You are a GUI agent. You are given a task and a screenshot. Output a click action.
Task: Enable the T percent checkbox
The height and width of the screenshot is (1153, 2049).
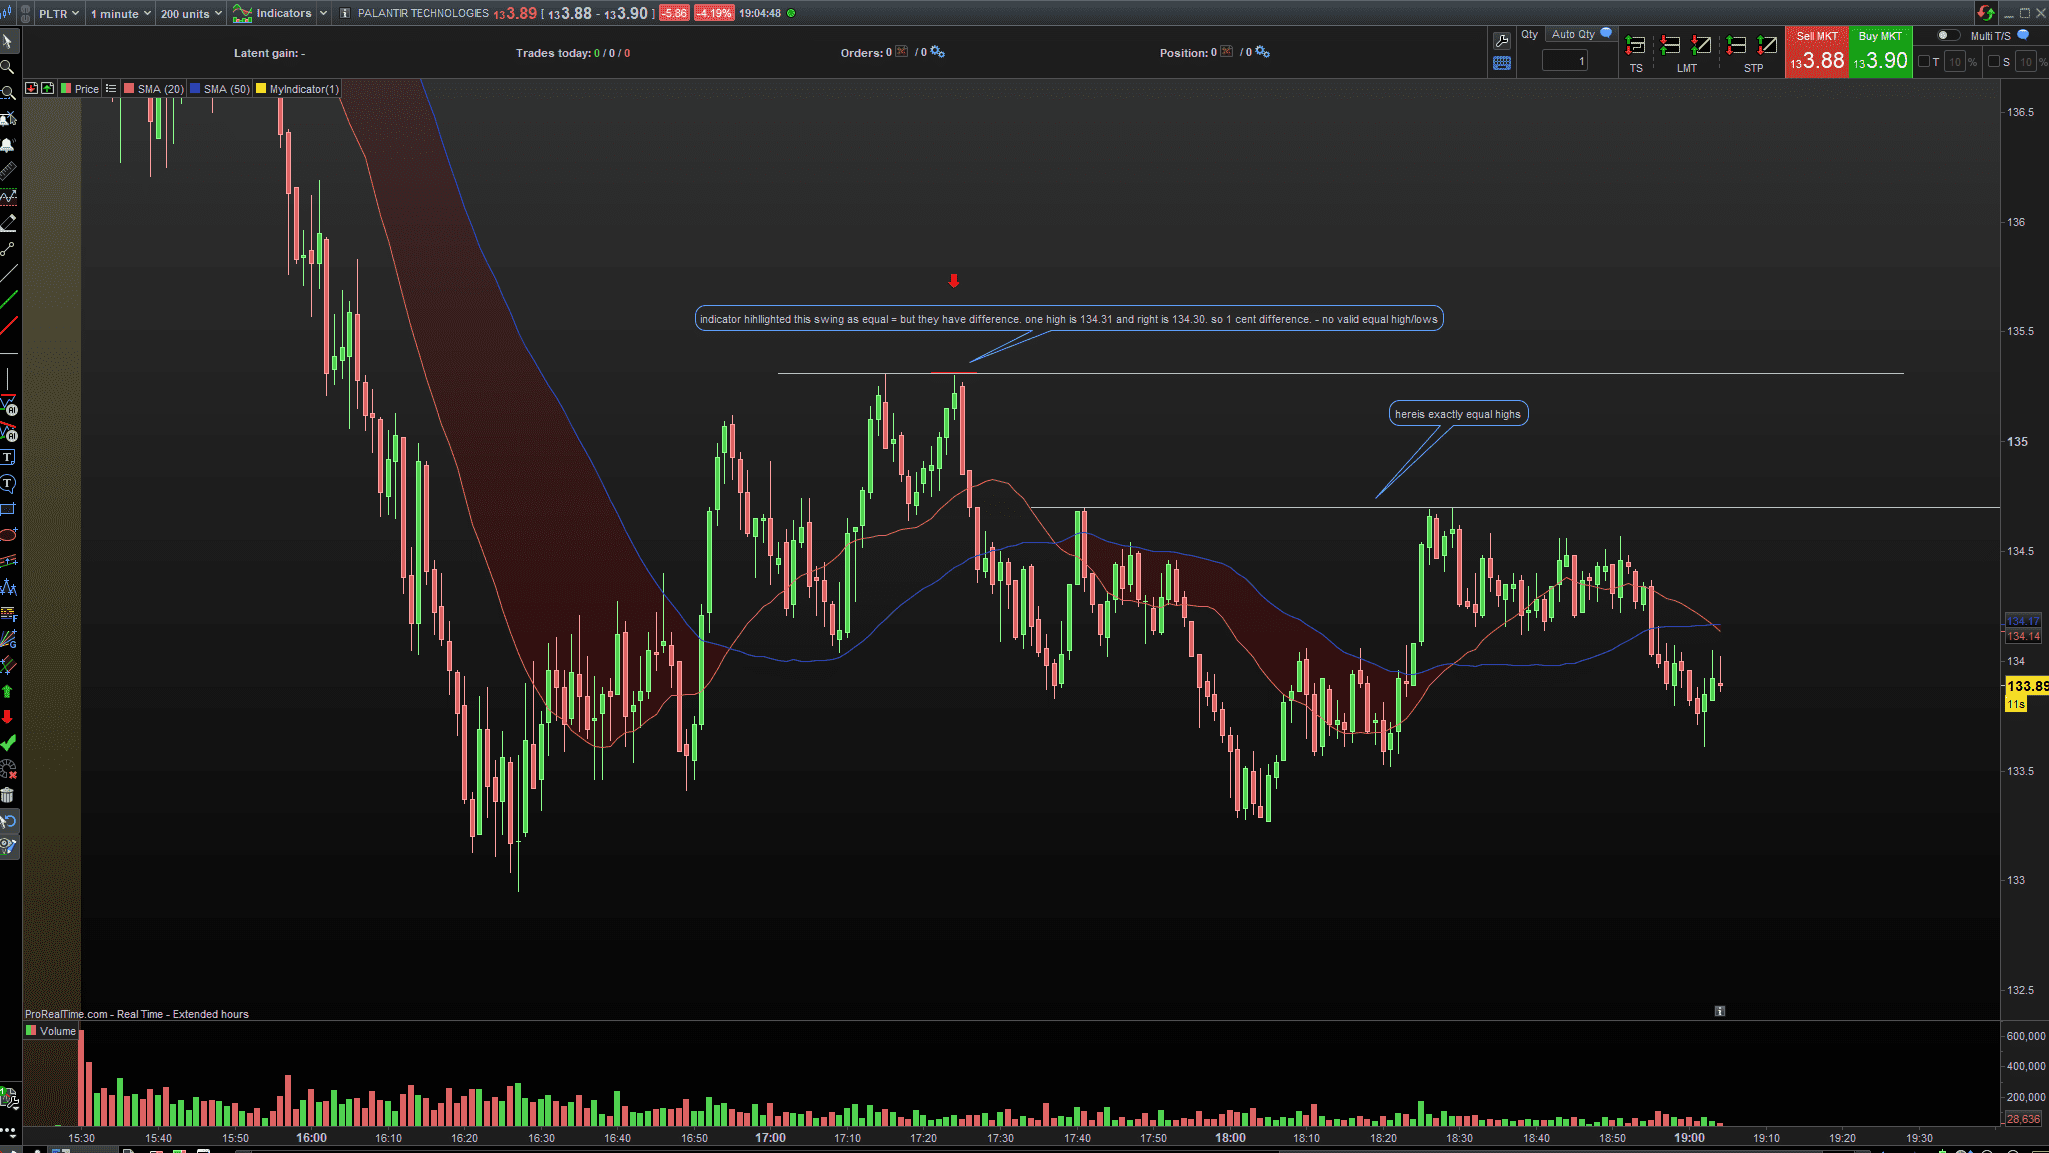click(x=1924, y=62)
